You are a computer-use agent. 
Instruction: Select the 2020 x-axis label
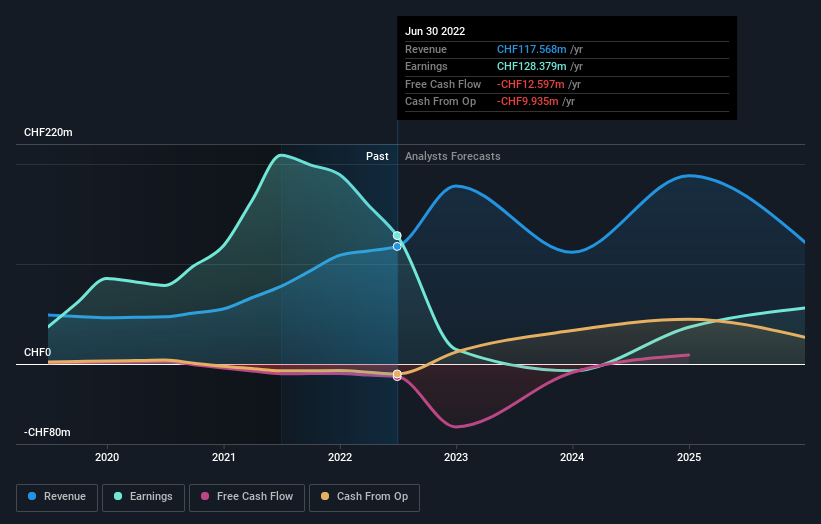point(107,458)
